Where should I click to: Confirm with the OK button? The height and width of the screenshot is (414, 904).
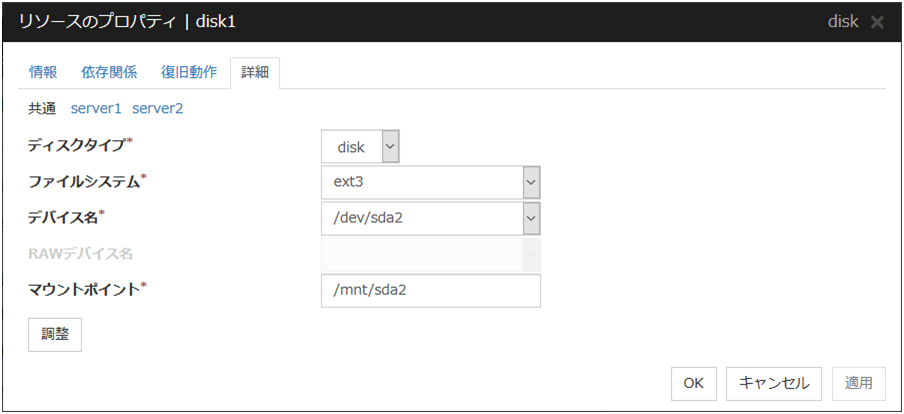point(693,382)
